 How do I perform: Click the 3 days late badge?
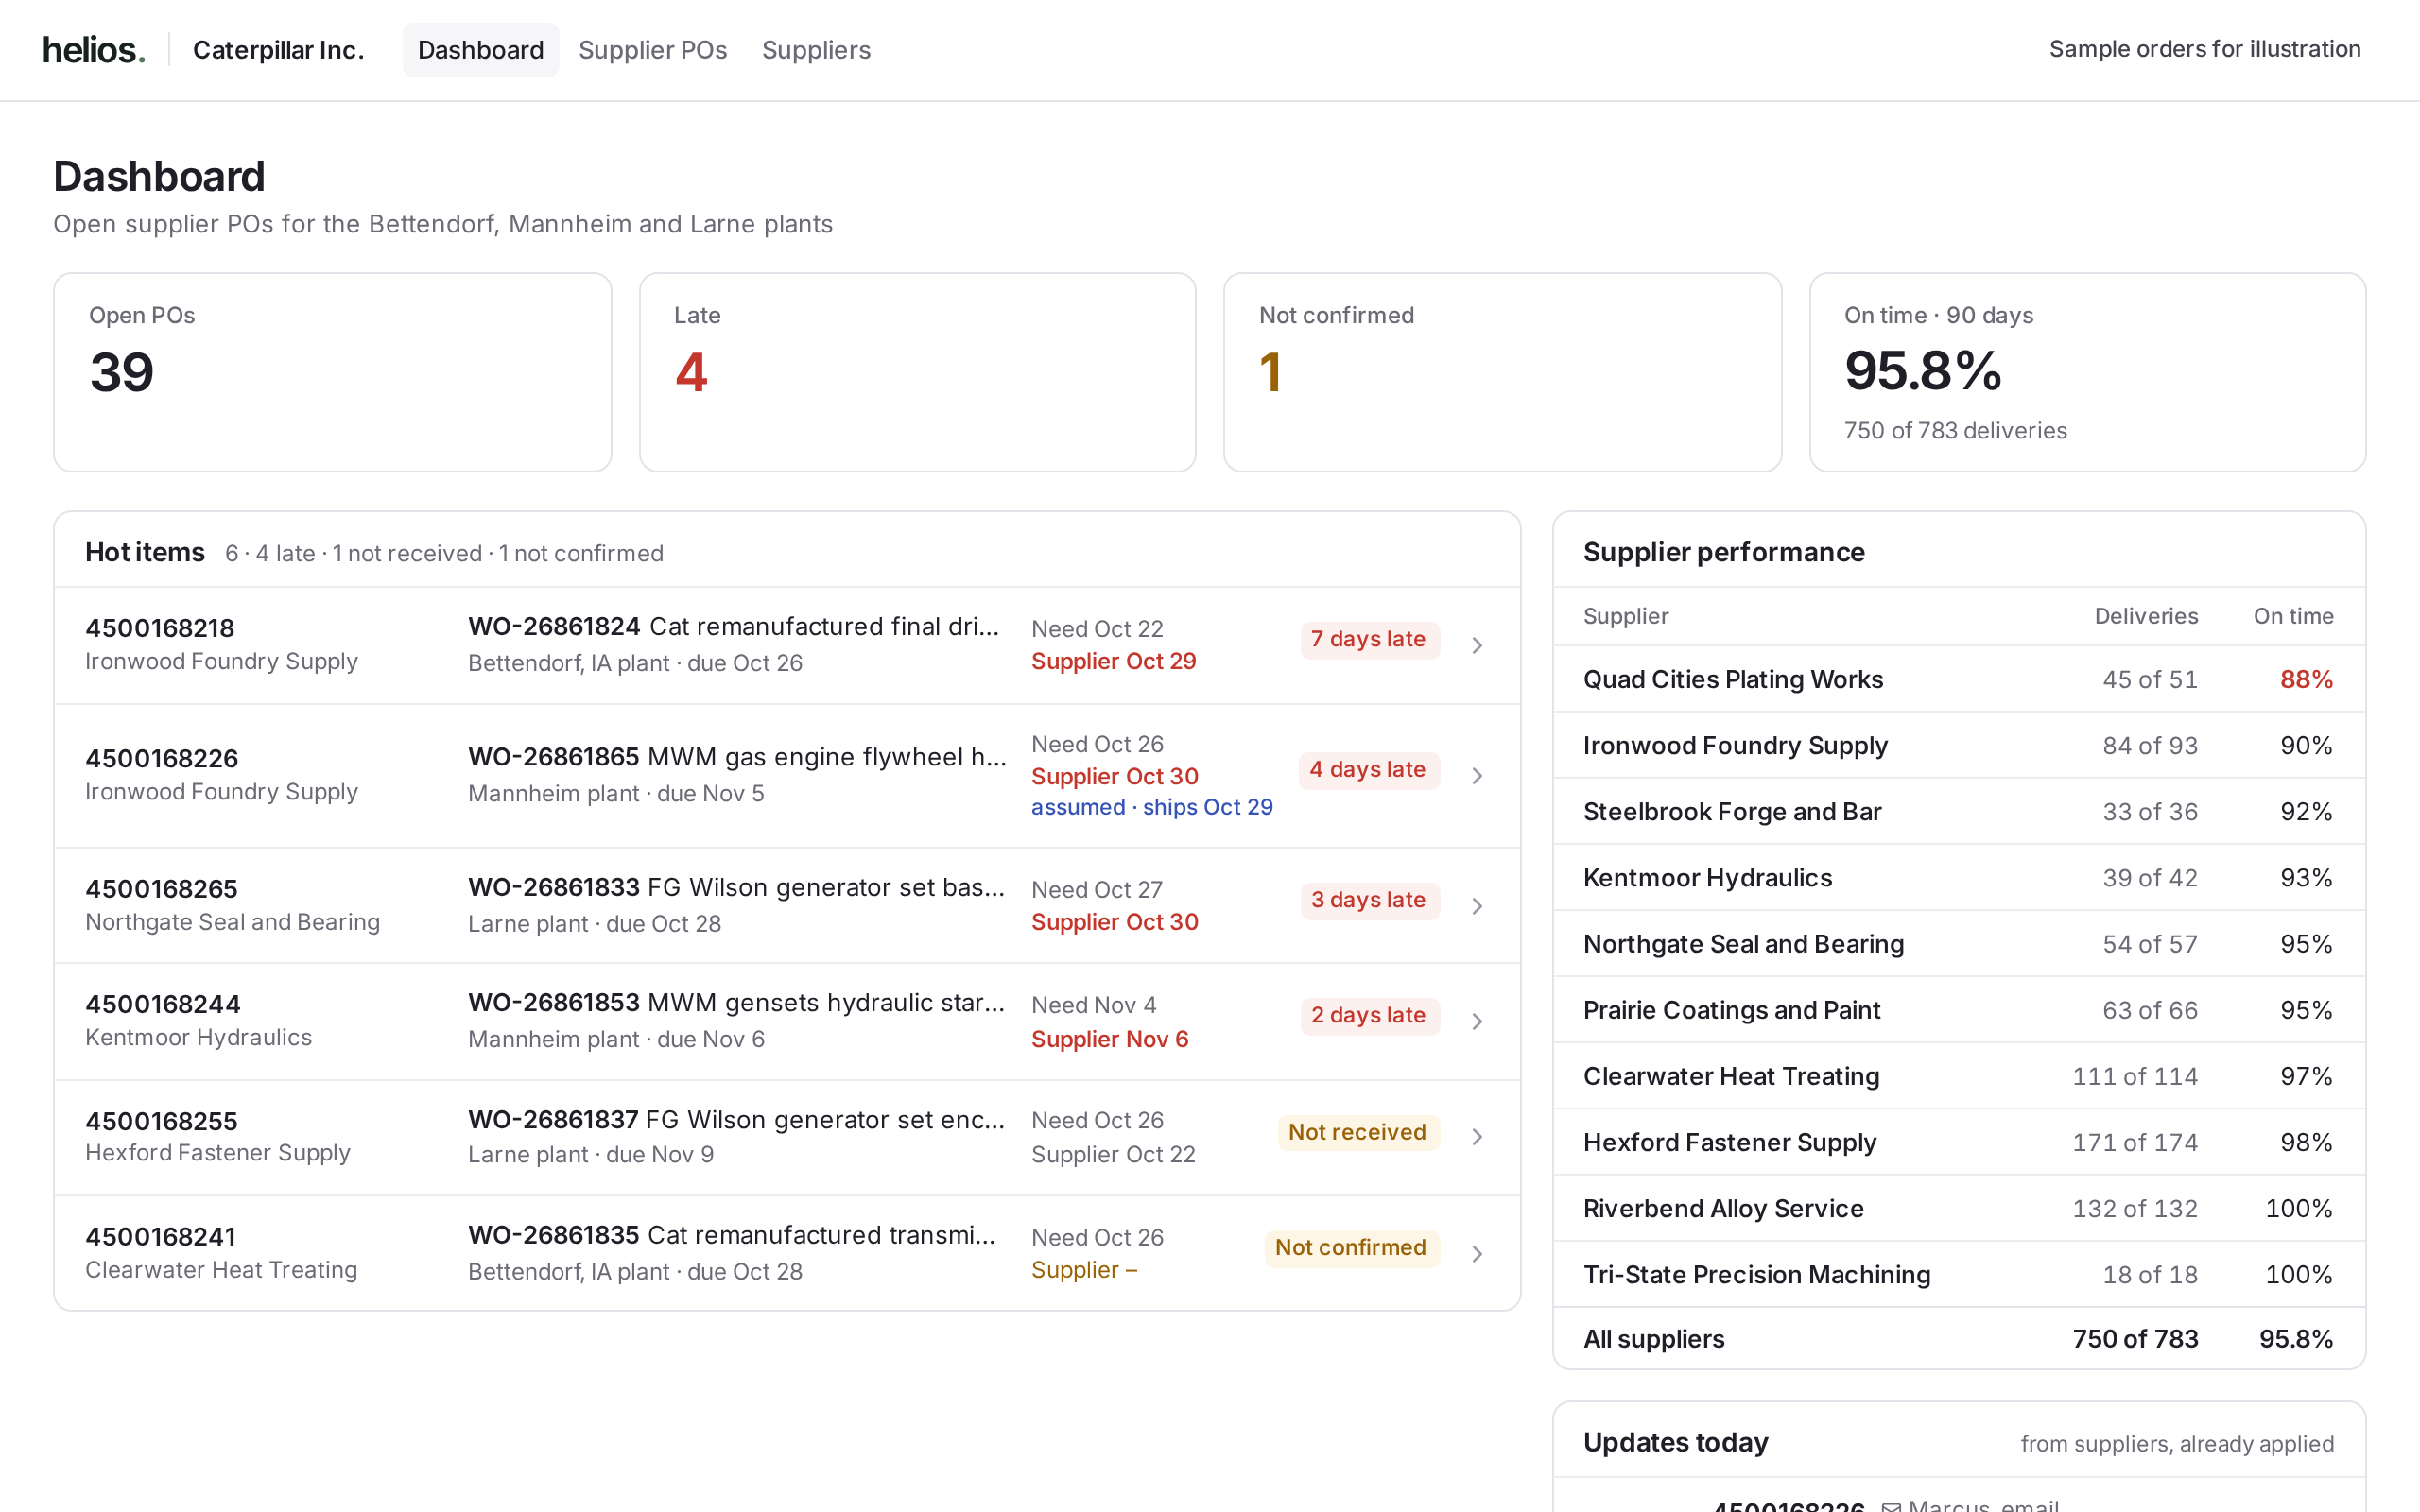1369,900
